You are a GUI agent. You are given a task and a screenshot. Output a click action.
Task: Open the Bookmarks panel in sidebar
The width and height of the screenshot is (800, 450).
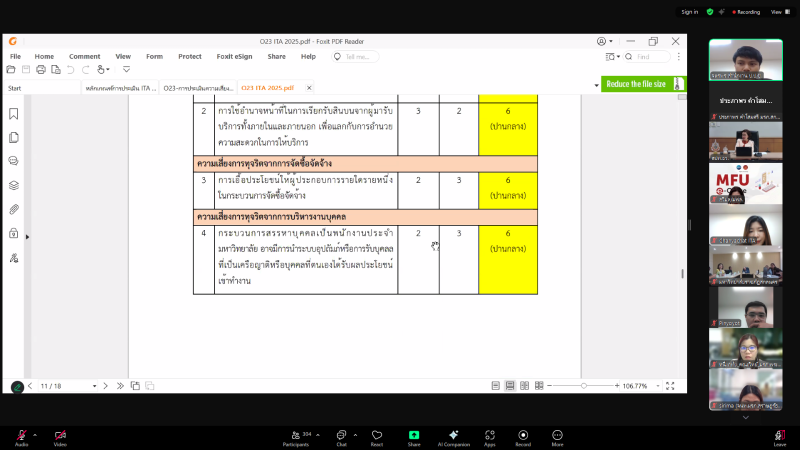(14, 112)
